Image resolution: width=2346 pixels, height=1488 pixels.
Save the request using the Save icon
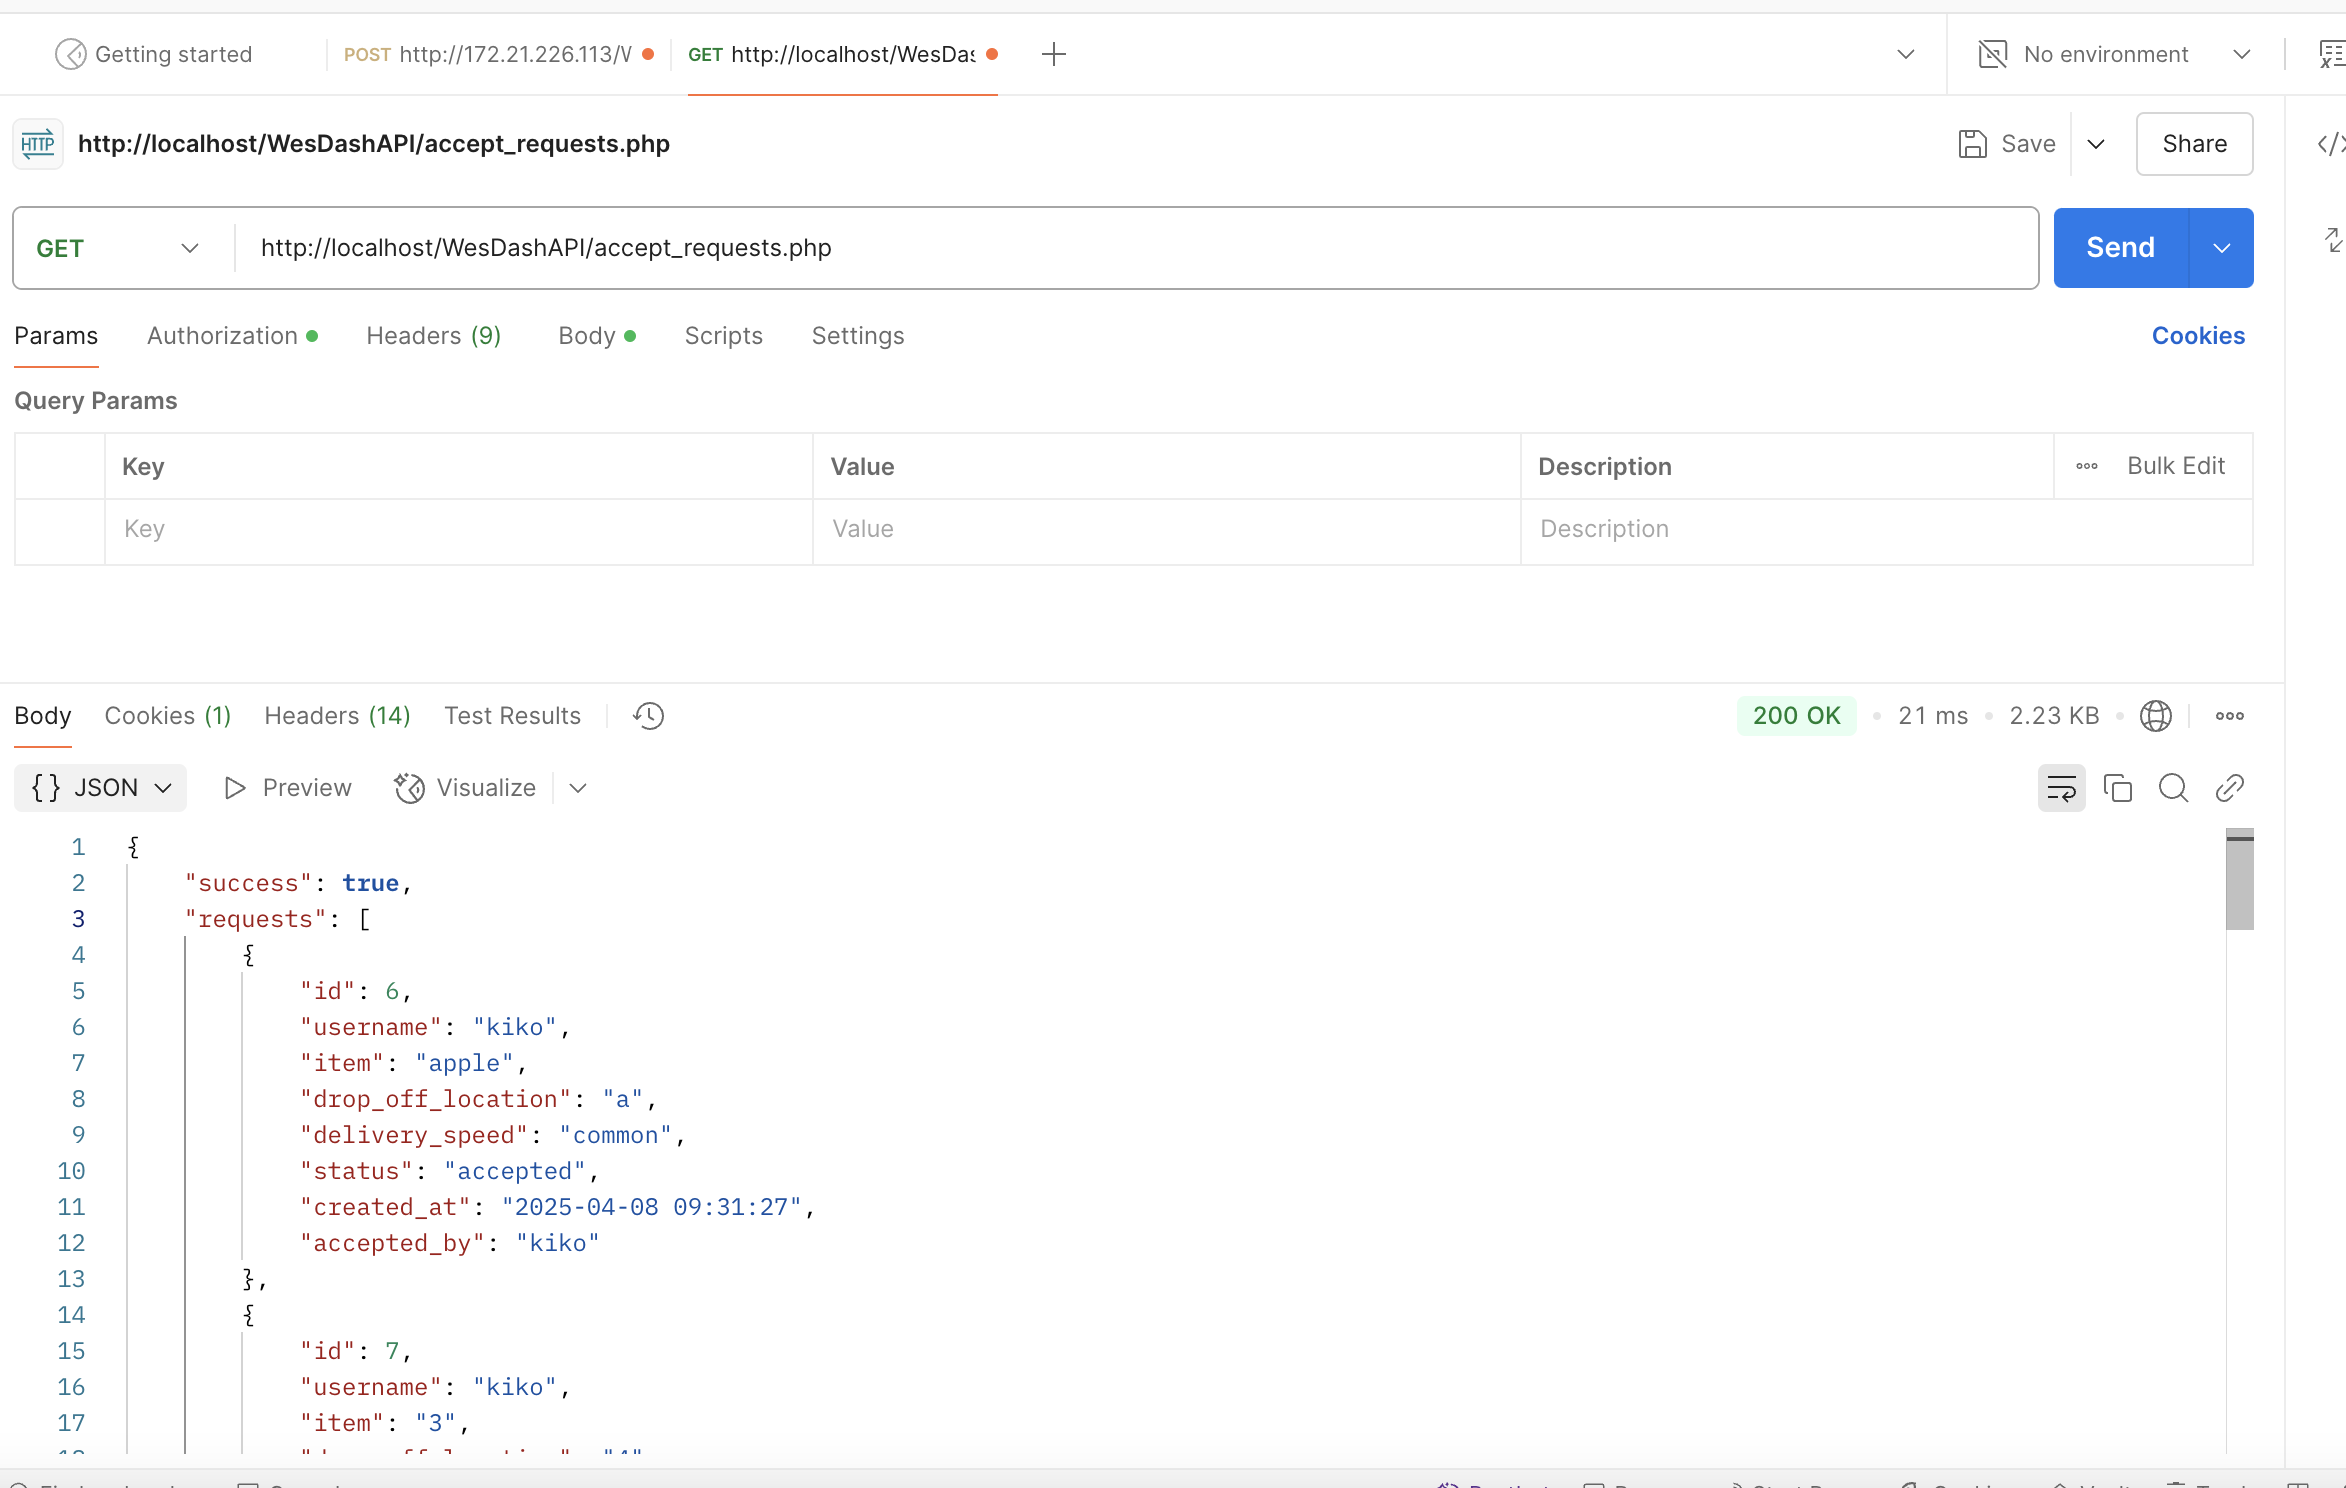[1972, 144]
